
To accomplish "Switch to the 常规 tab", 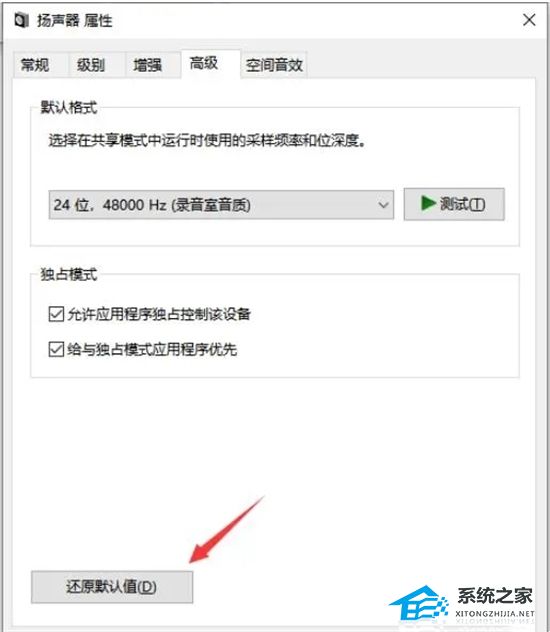I will pos(35,64).
